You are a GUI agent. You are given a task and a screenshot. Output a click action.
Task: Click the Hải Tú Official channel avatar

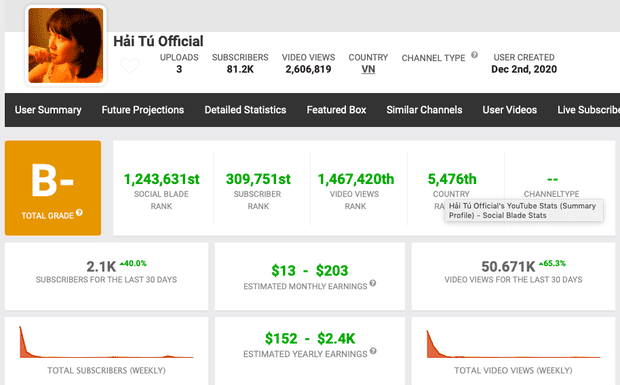(x=66, y=45)
